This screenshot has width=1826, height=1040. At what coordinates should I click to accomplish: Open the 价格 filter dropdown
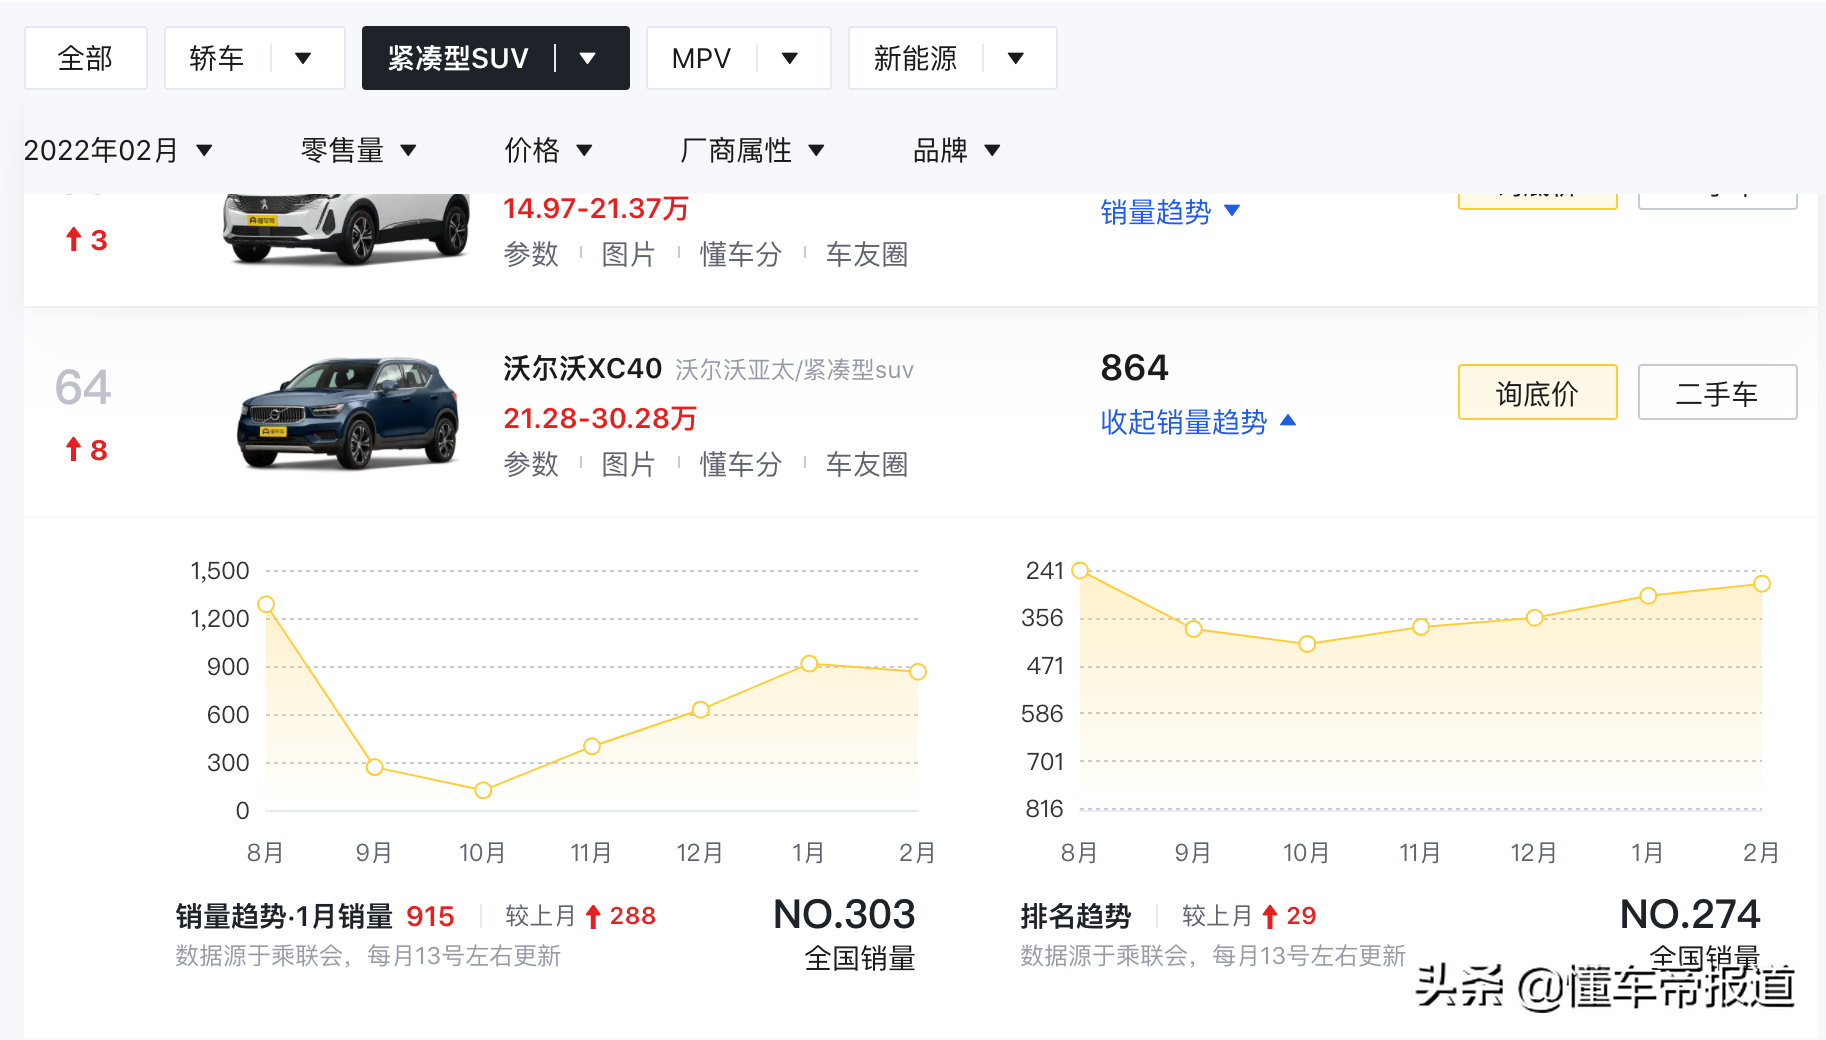[548, 150]
